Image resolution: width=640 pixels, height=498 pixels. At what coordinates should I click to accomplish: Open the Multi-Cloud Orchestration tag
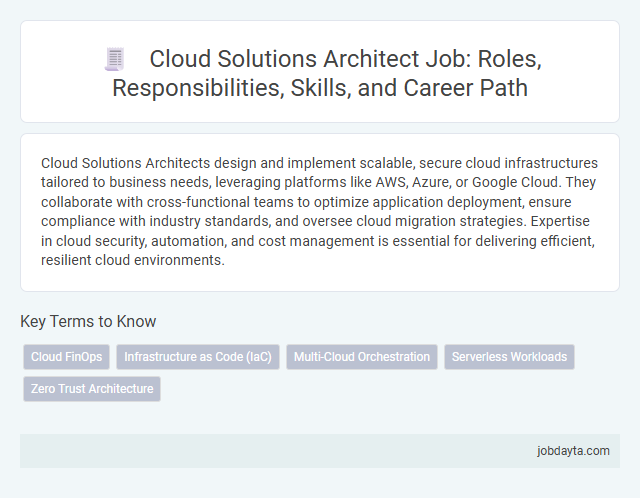[x=362, y=357]
